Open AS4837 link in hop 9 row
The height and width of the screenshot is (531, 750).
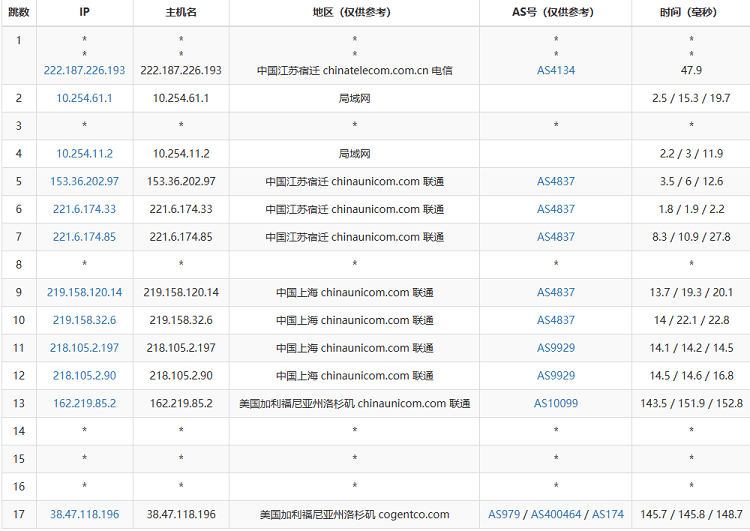(556, 292)
